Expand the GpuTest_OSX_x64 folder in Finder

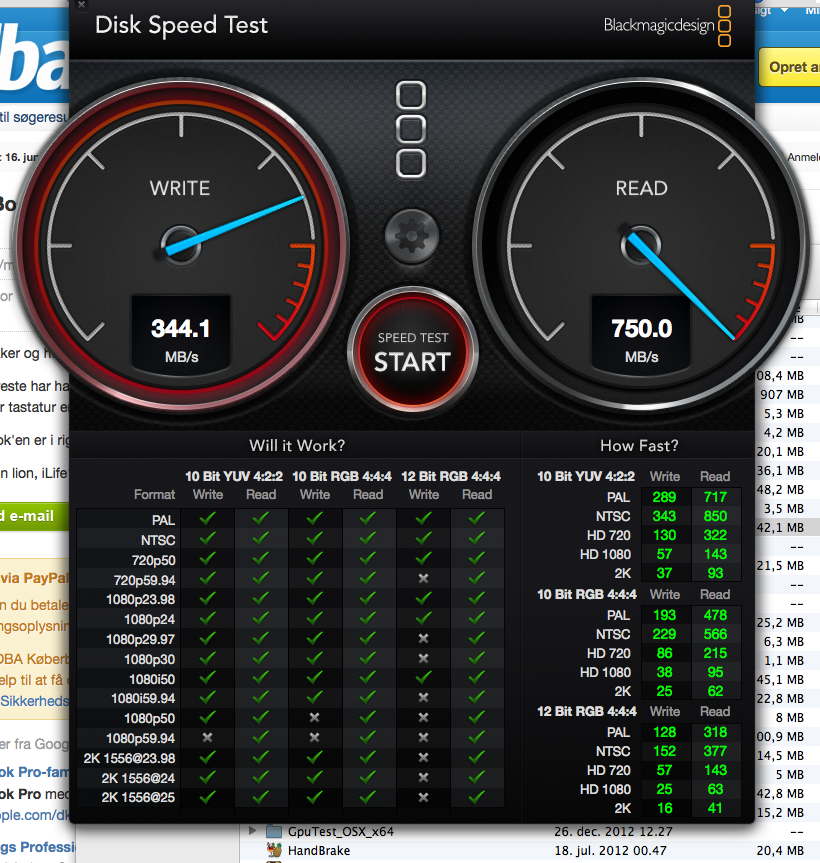[253, 831]
